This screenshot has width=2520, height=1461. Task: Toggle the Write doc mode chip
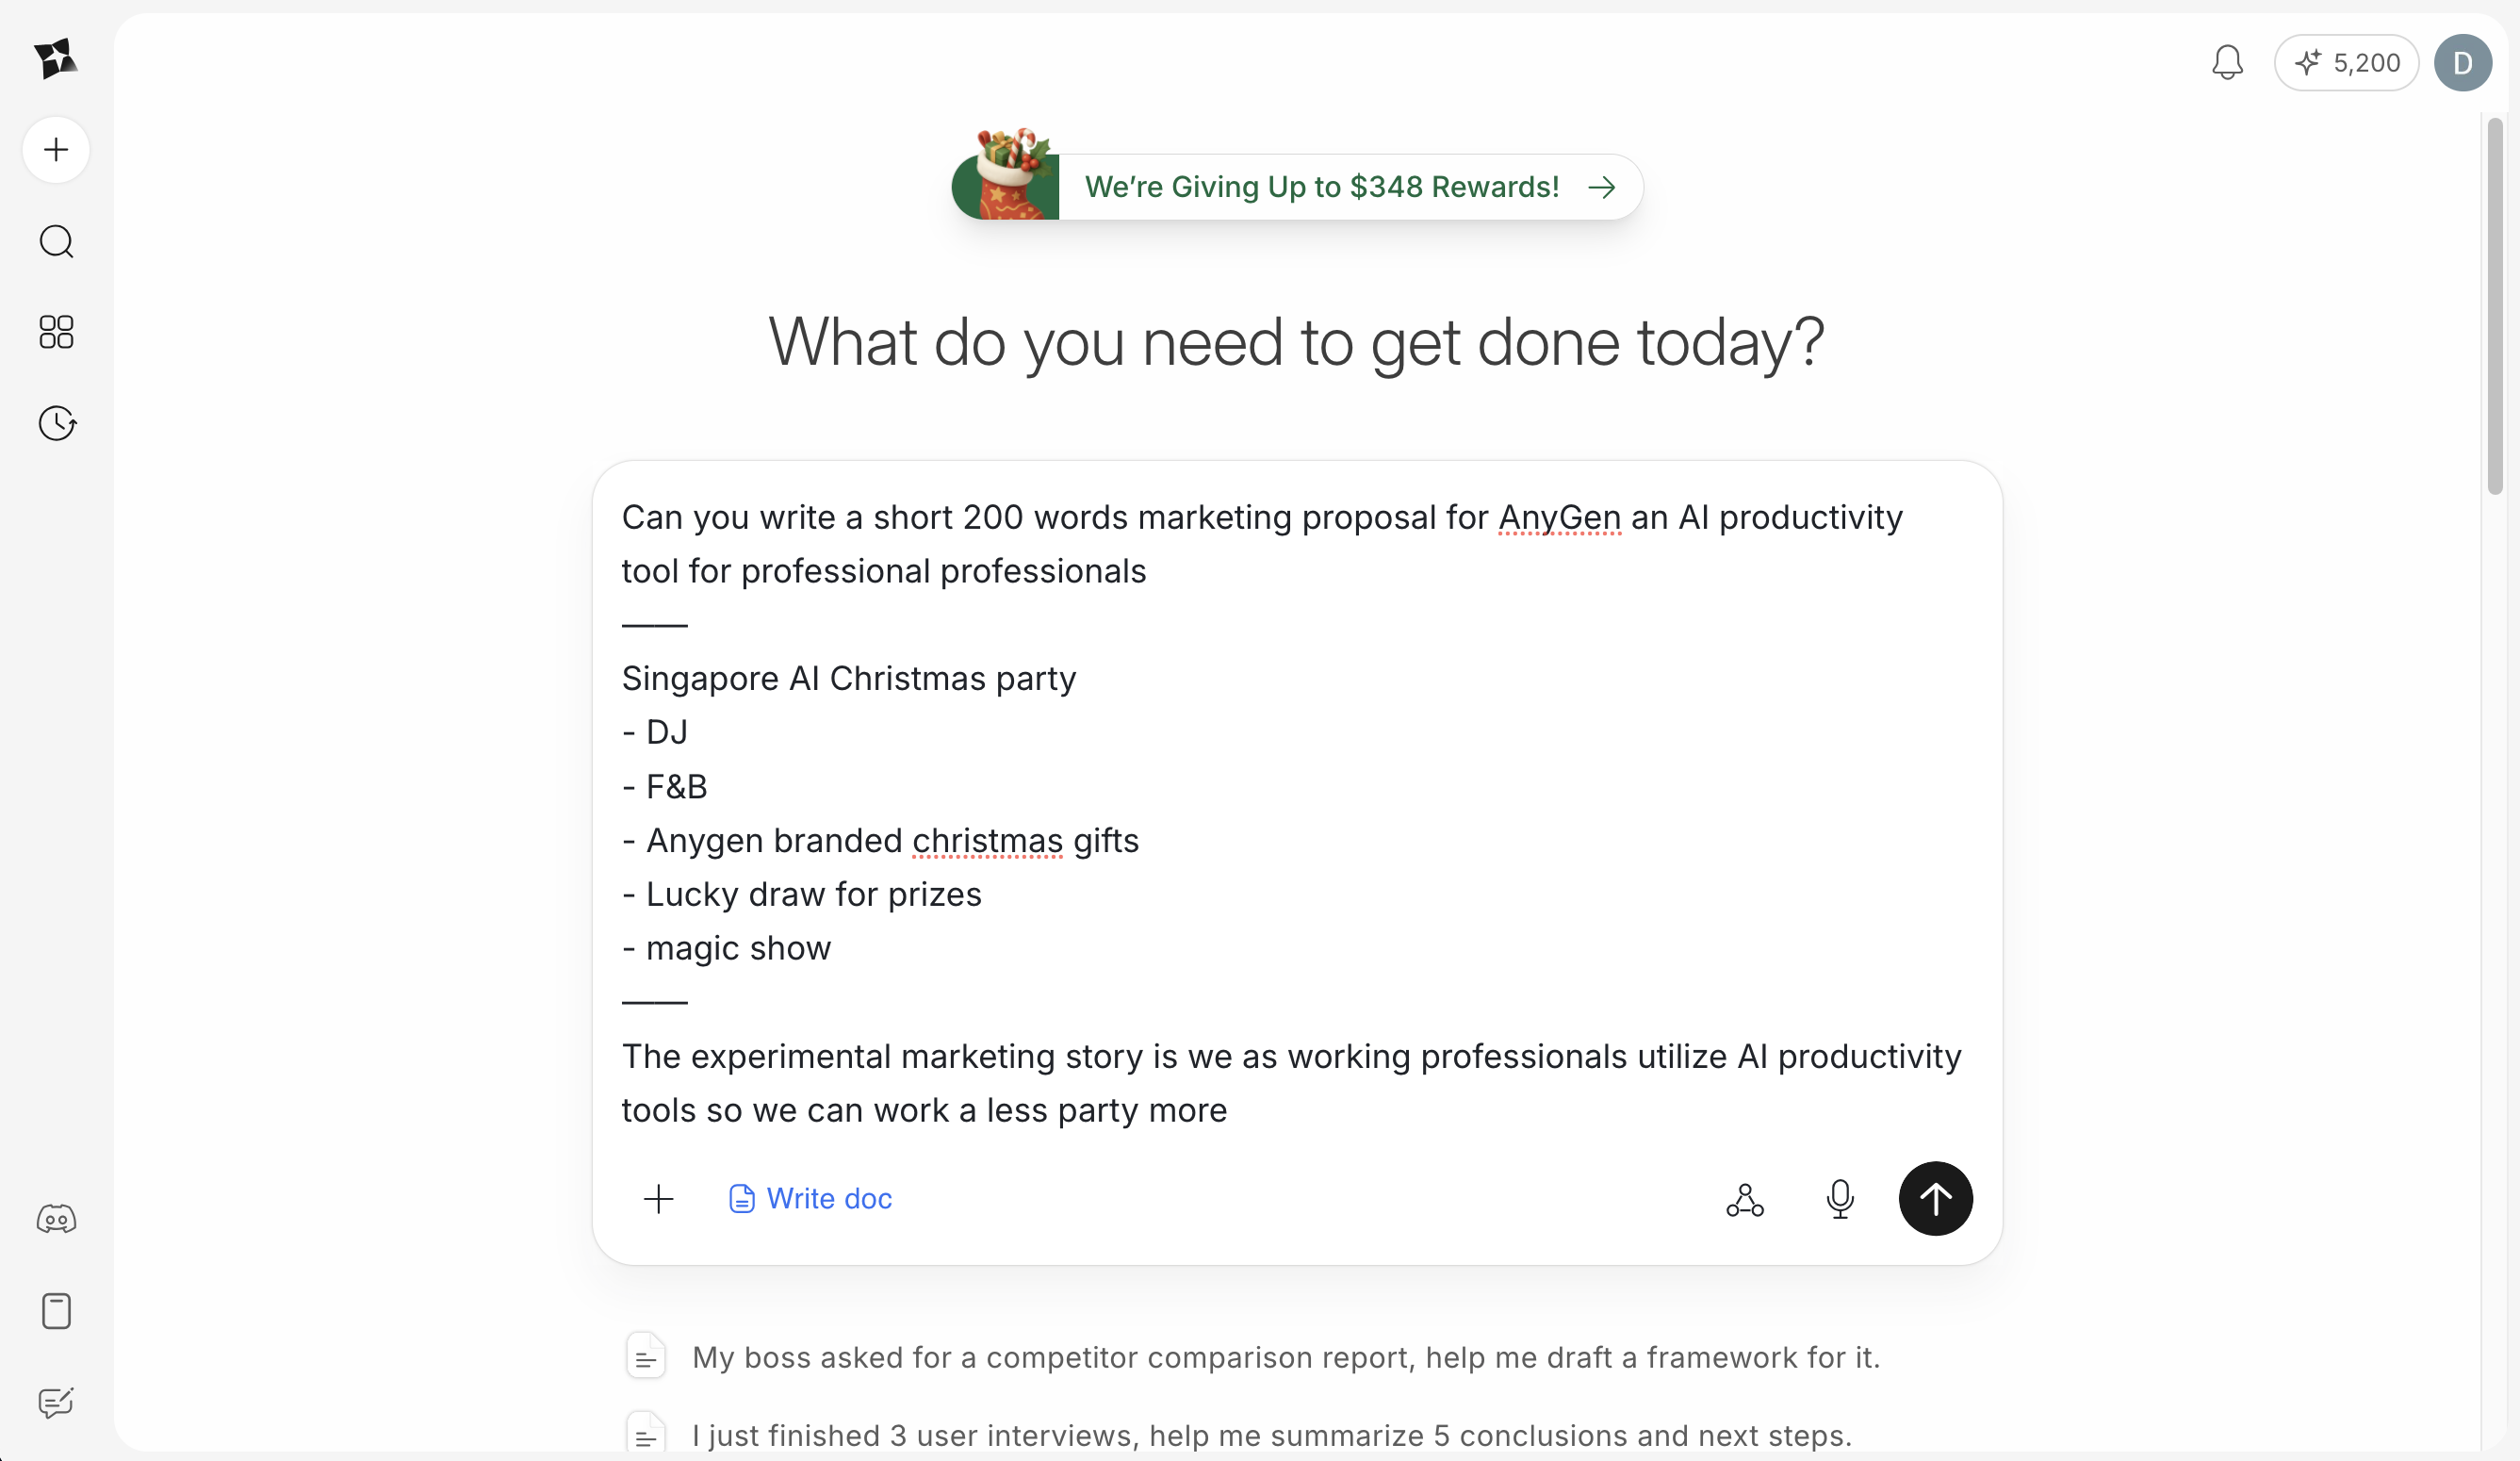[x=810, y=1199]
